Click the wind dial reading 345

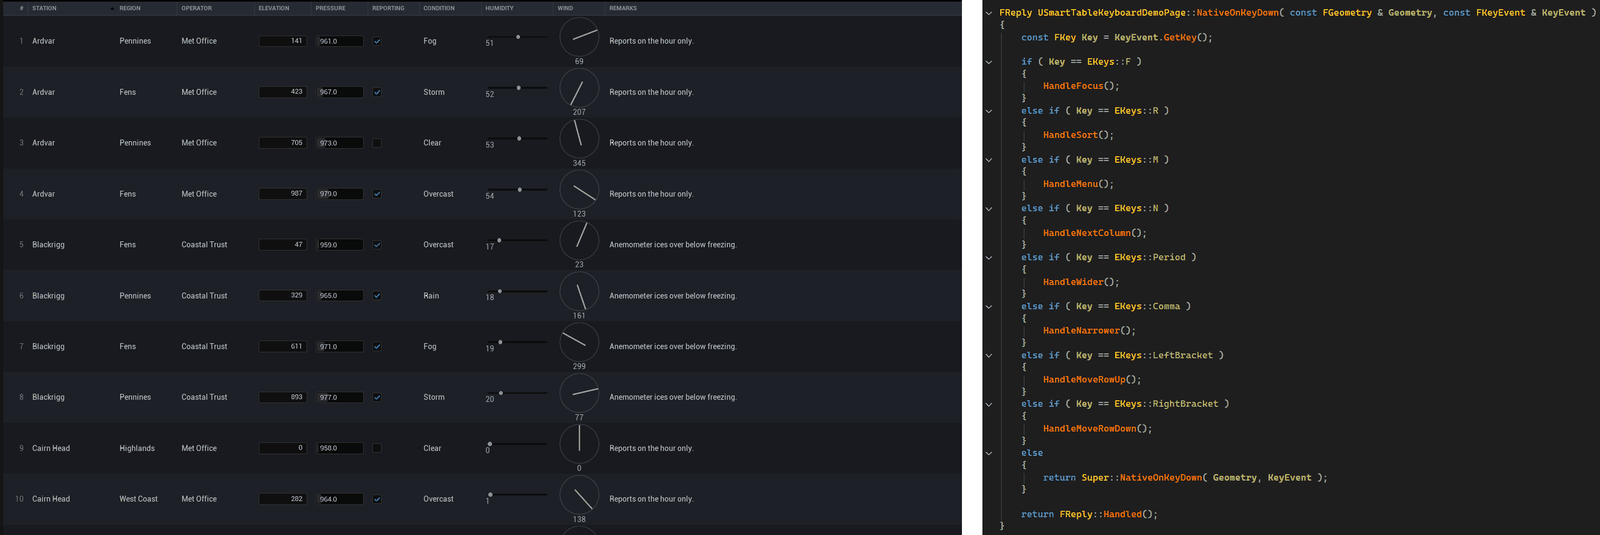pos(579,139)
